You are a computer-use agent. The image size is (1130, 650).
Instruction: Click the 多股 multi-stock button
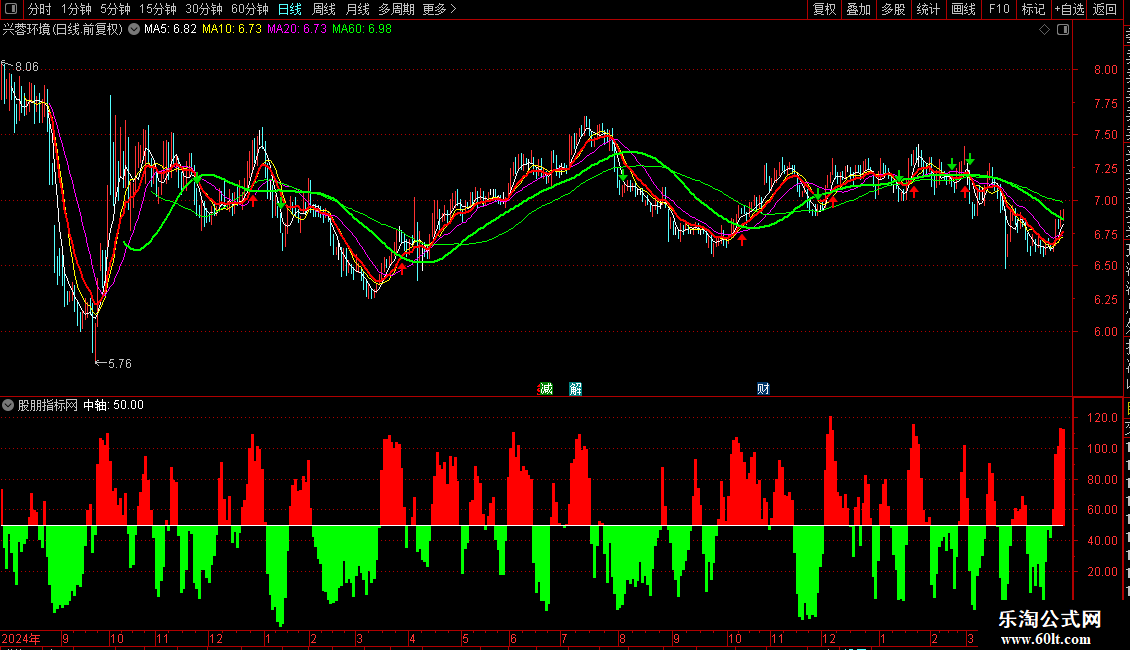pyautogui.click(x=893, y=9)
